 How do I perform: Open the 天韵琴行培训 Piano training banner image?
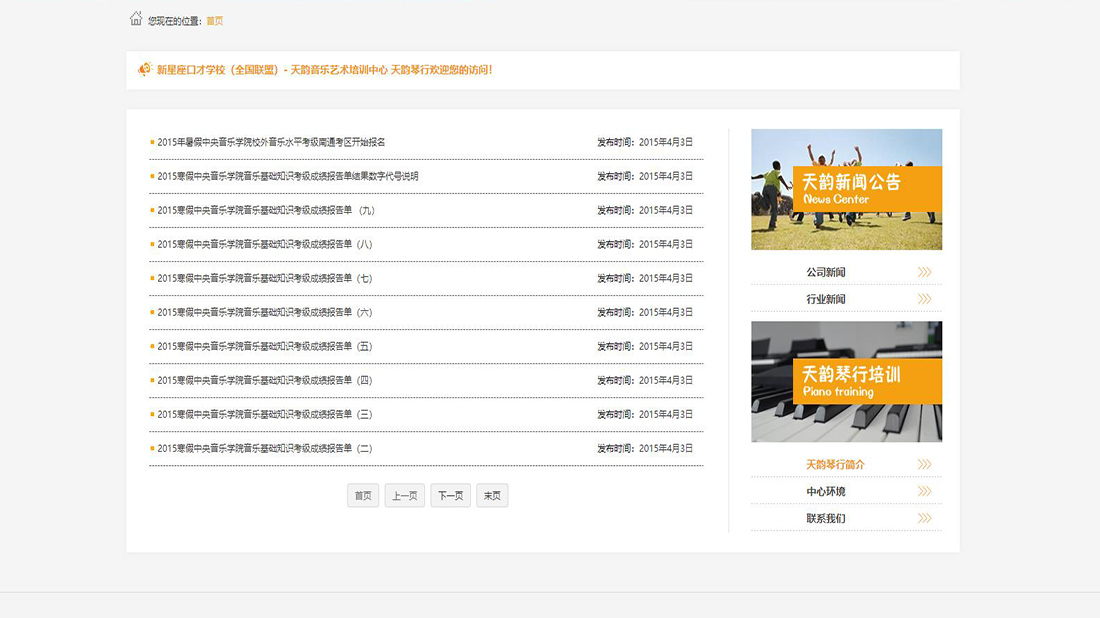coord(846,381)
